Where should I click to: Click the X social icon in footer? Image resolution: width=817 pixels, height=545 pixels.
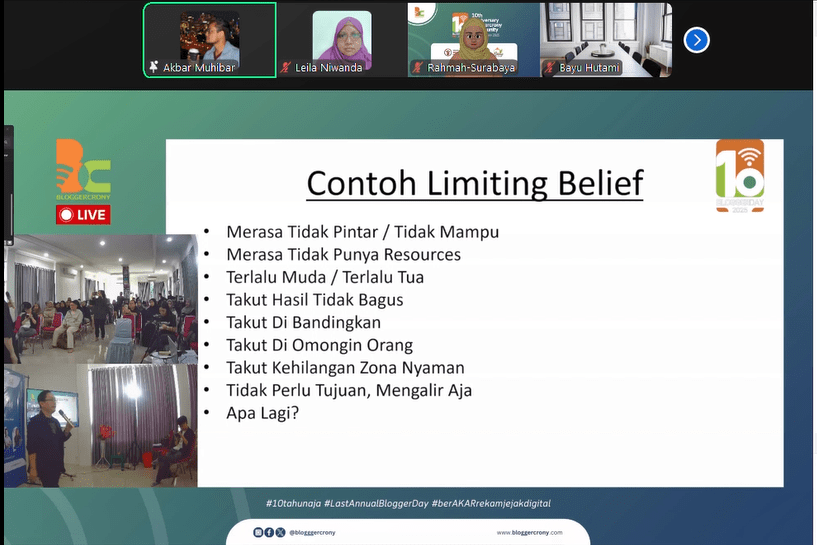coord(280,532)
